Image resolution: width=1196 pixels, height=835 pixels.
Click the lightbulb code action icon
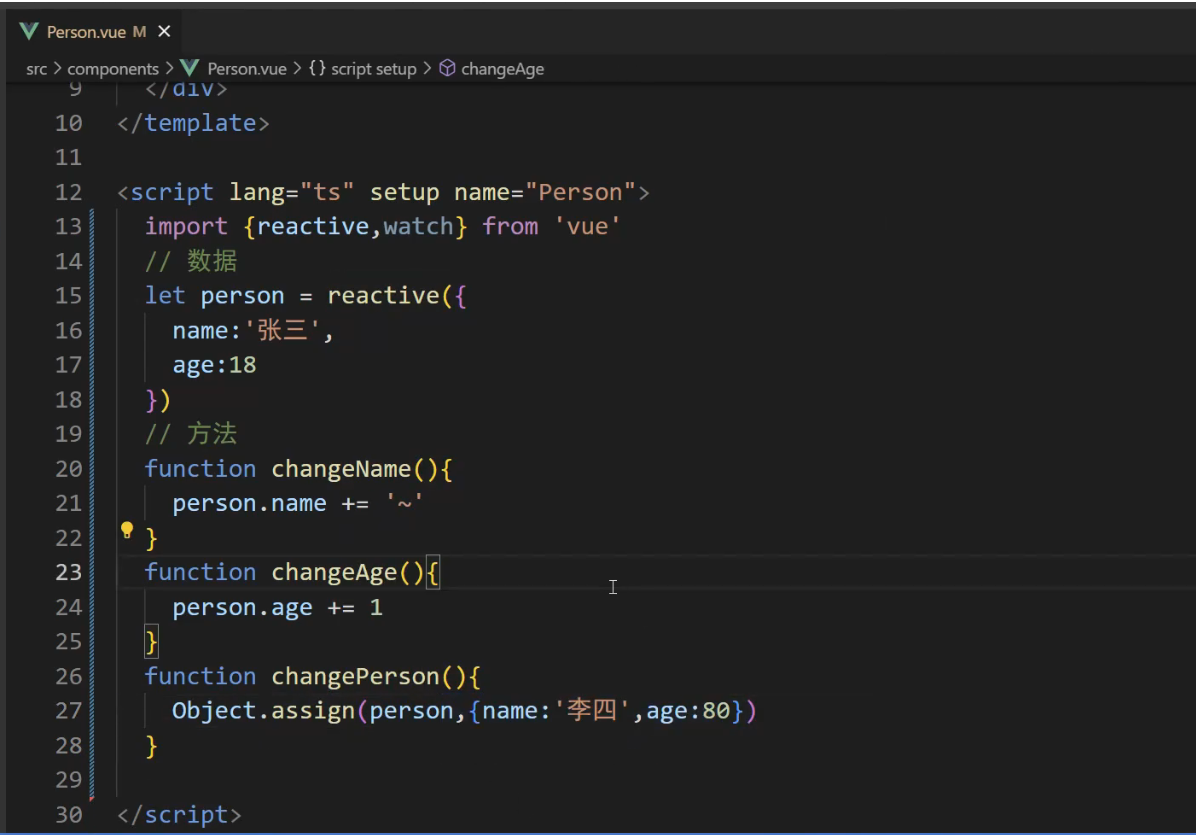[x=127, y=530]
